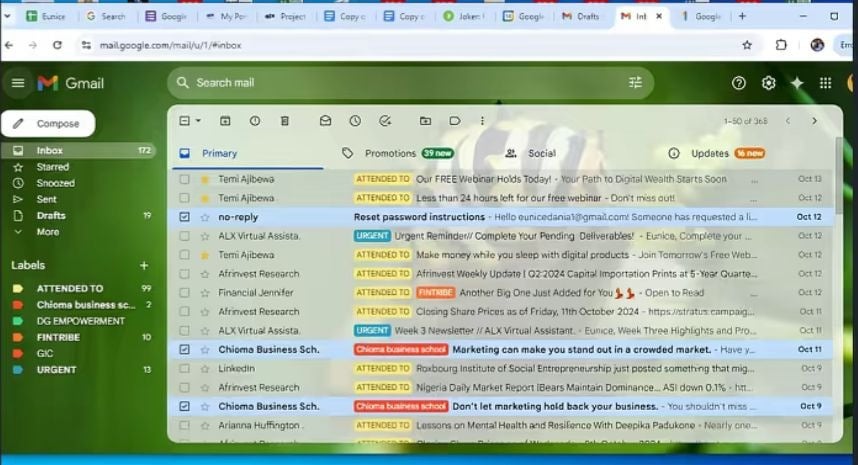Open search filter options icon

coord(635,83)
